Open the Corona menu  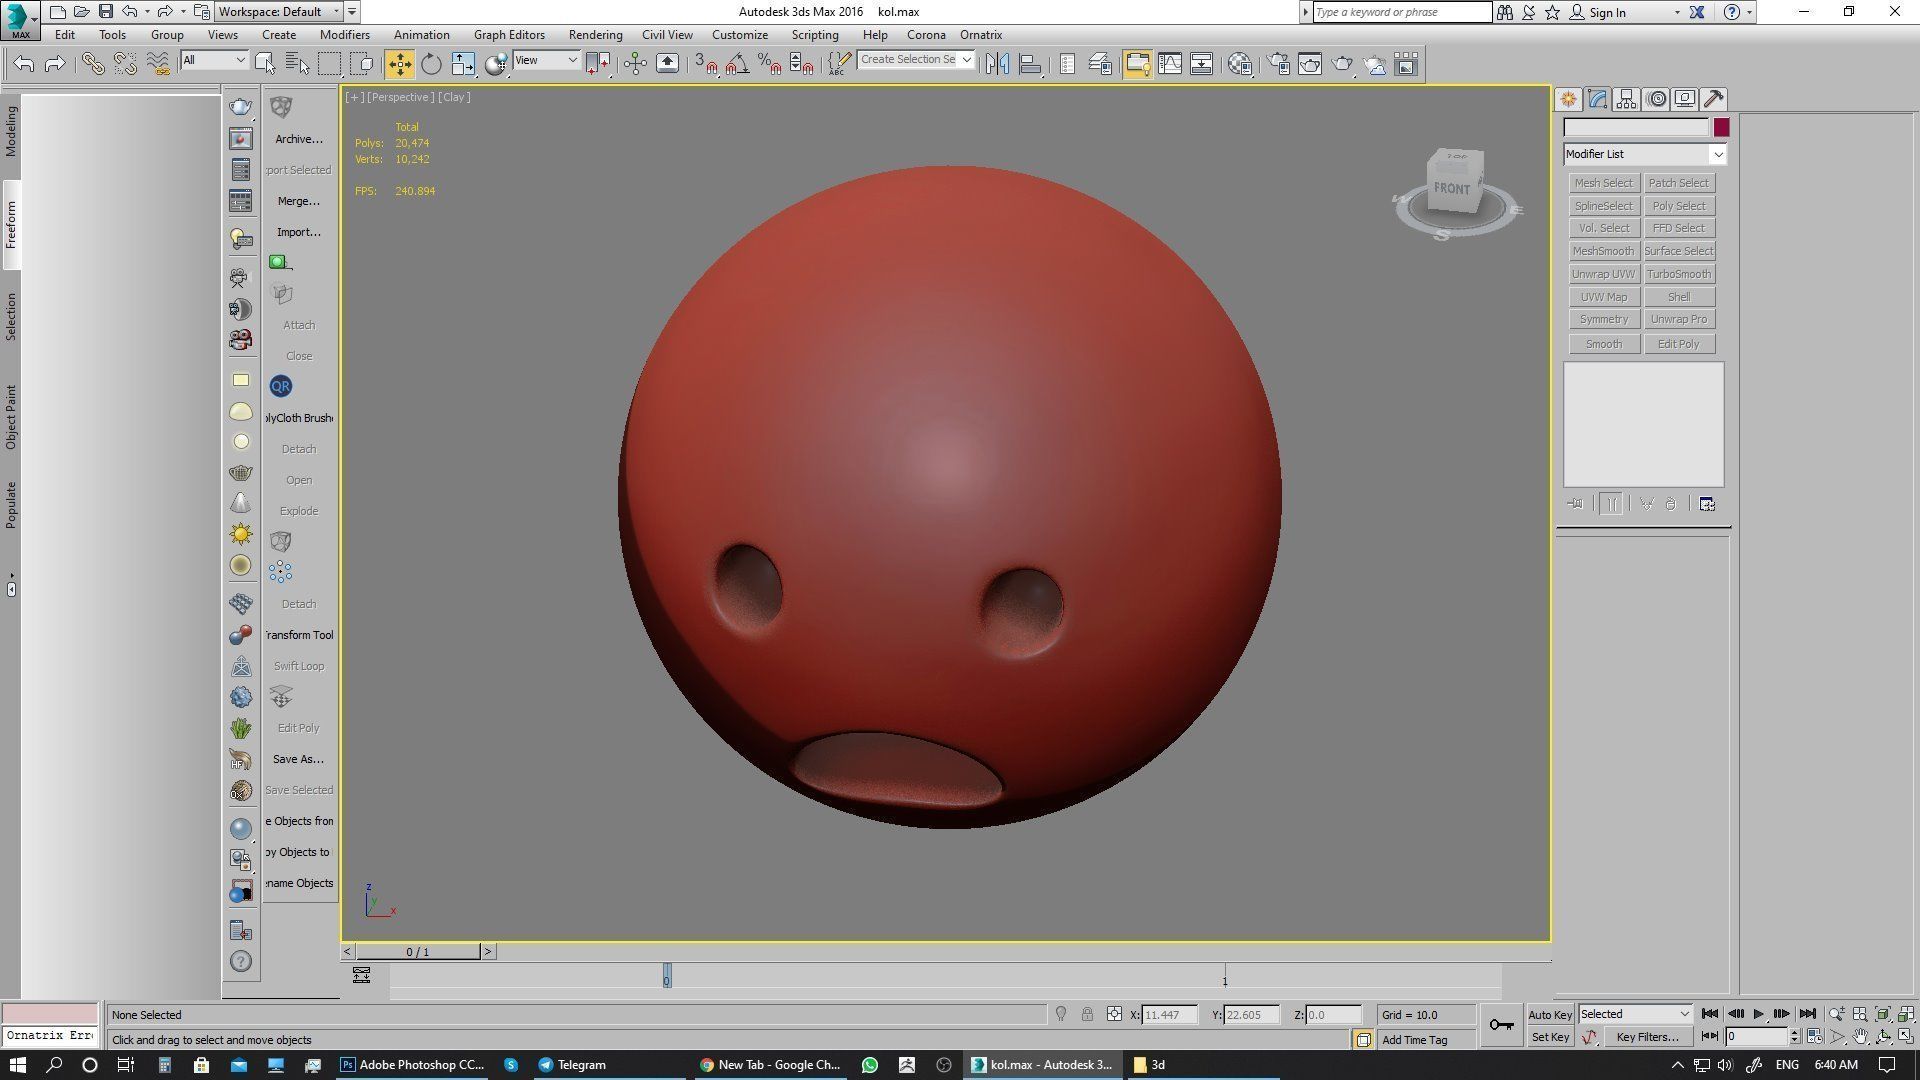click(926, 34)
